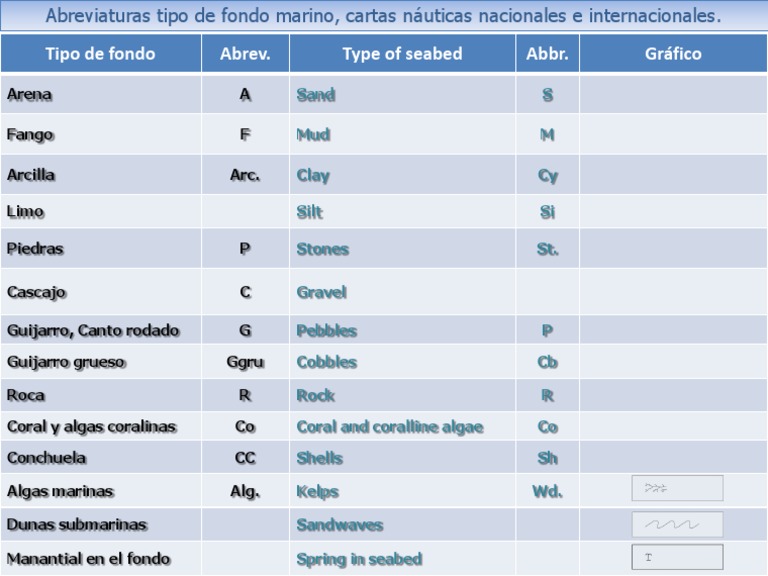Click the 'Abbr.' column header
Viewport: 768px width, 576px height.
pos(548,53)
